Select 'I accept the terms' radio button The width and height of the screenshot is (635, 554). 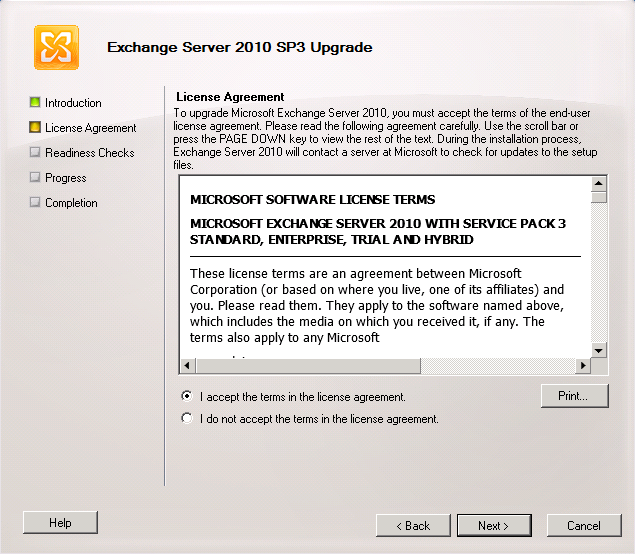pyautogui.click(x=187, y=396)
